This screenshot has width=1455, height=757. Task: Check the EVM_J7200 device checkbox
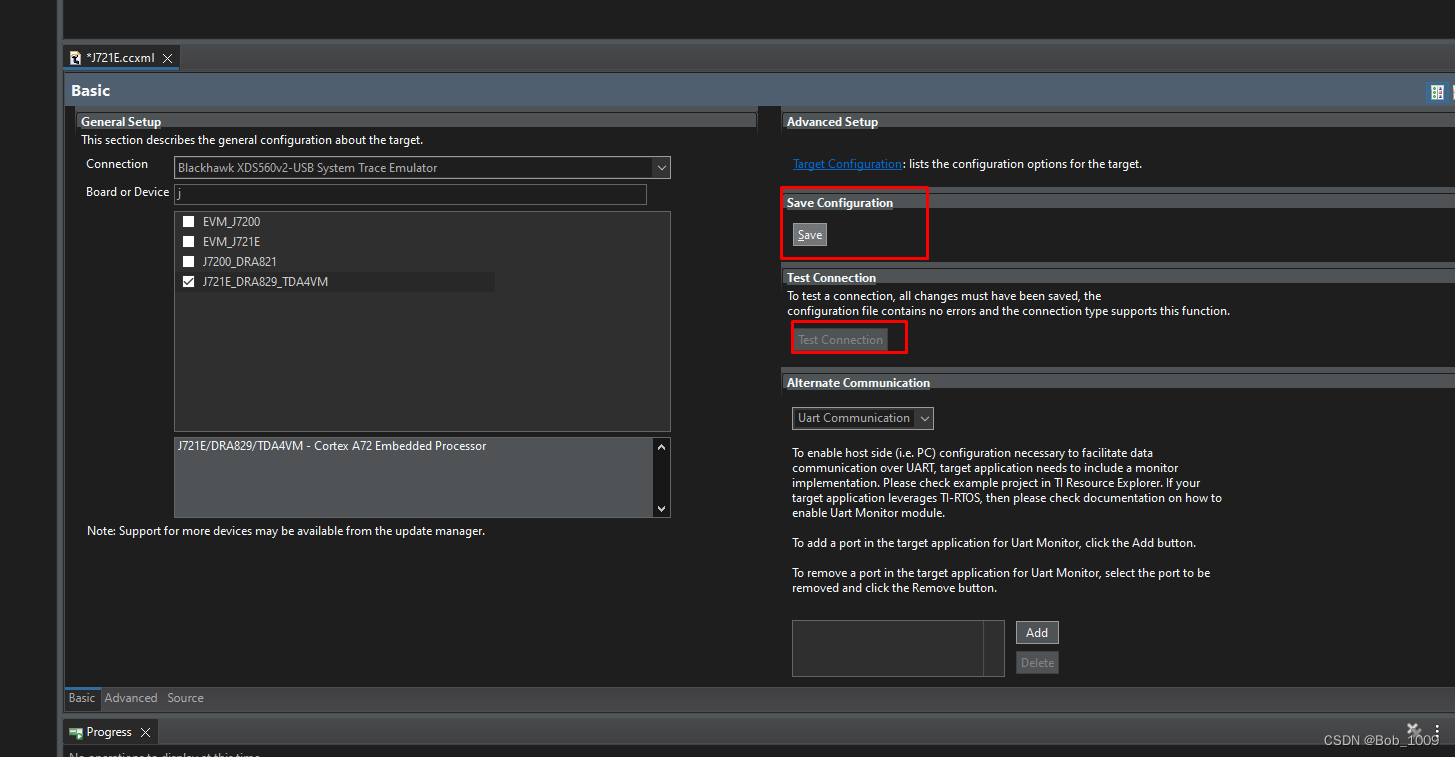(188, 222)
